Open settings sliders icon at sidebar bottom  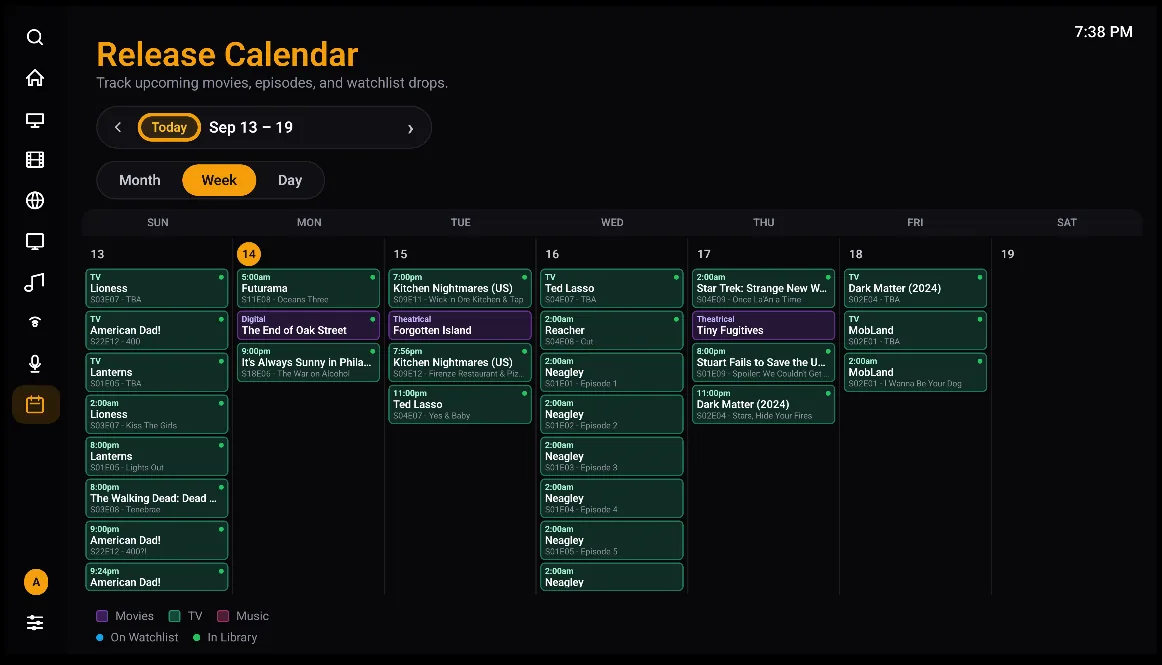35,623
